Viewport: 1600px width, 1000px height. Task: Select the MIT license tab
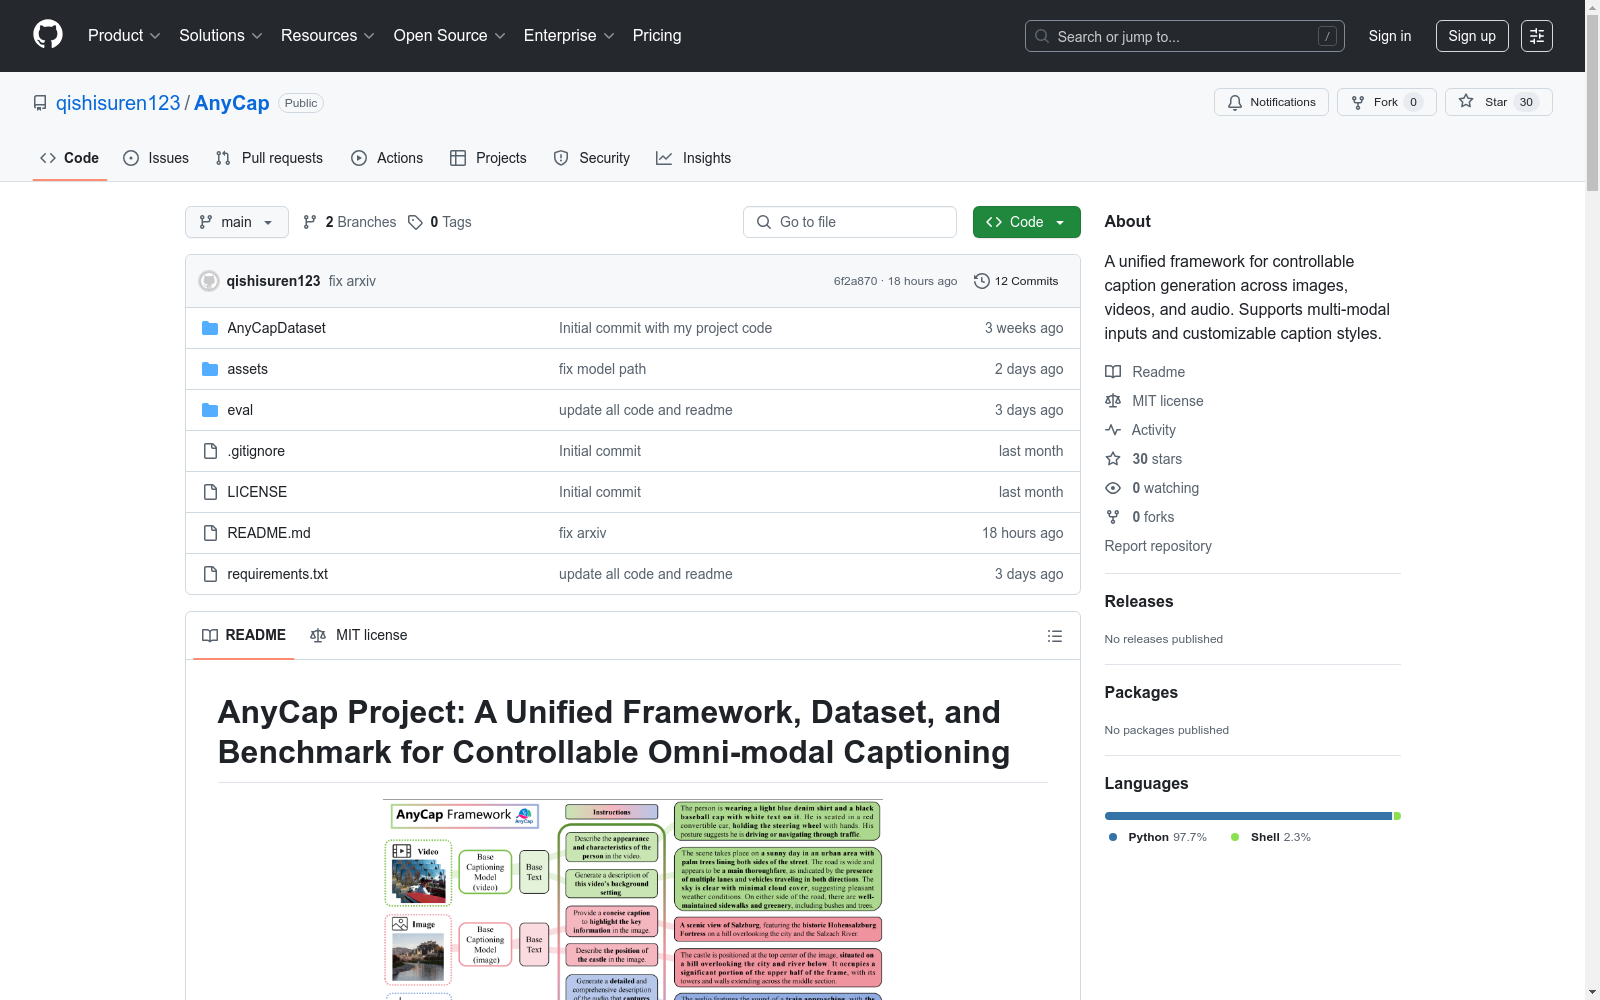[x=359, y=635]
